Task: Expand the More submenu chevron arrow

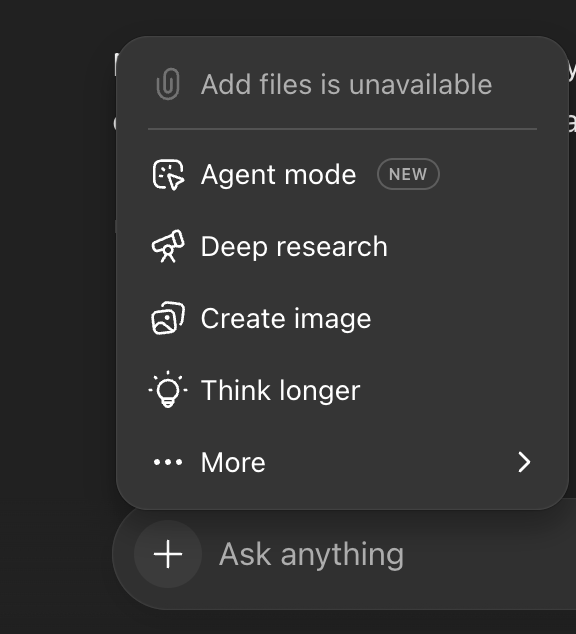Action: point(524,462)
